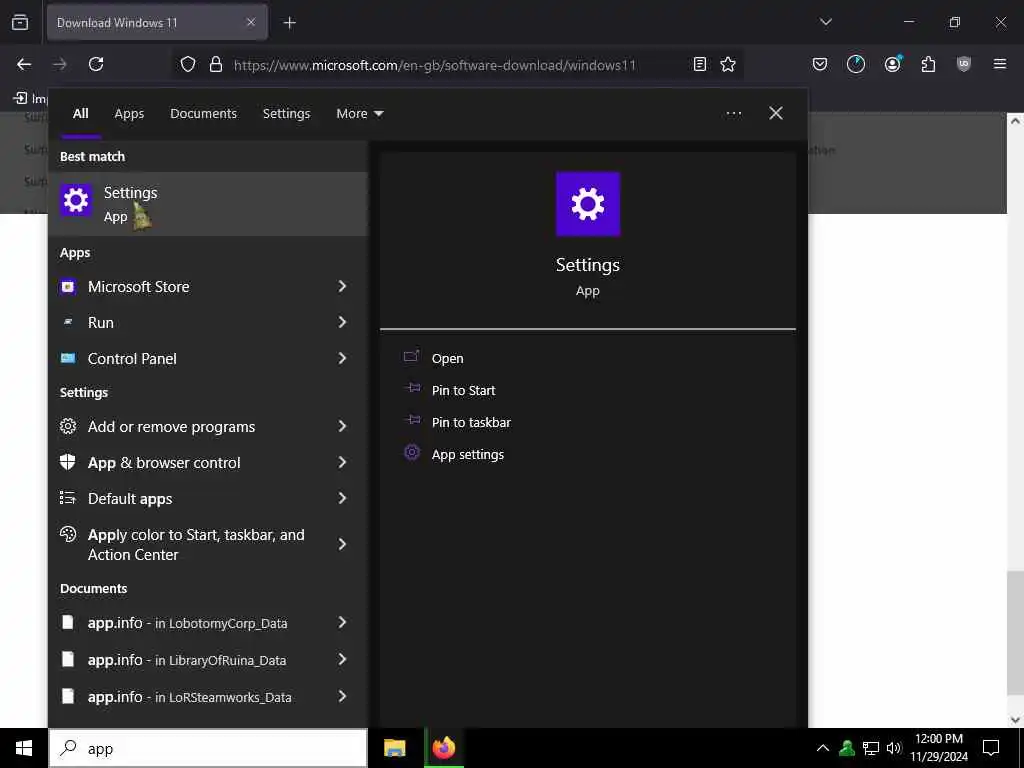1024x768 pixels.
Task: Open App settings option
Action: pyautogui.click(x=468, y=455)
